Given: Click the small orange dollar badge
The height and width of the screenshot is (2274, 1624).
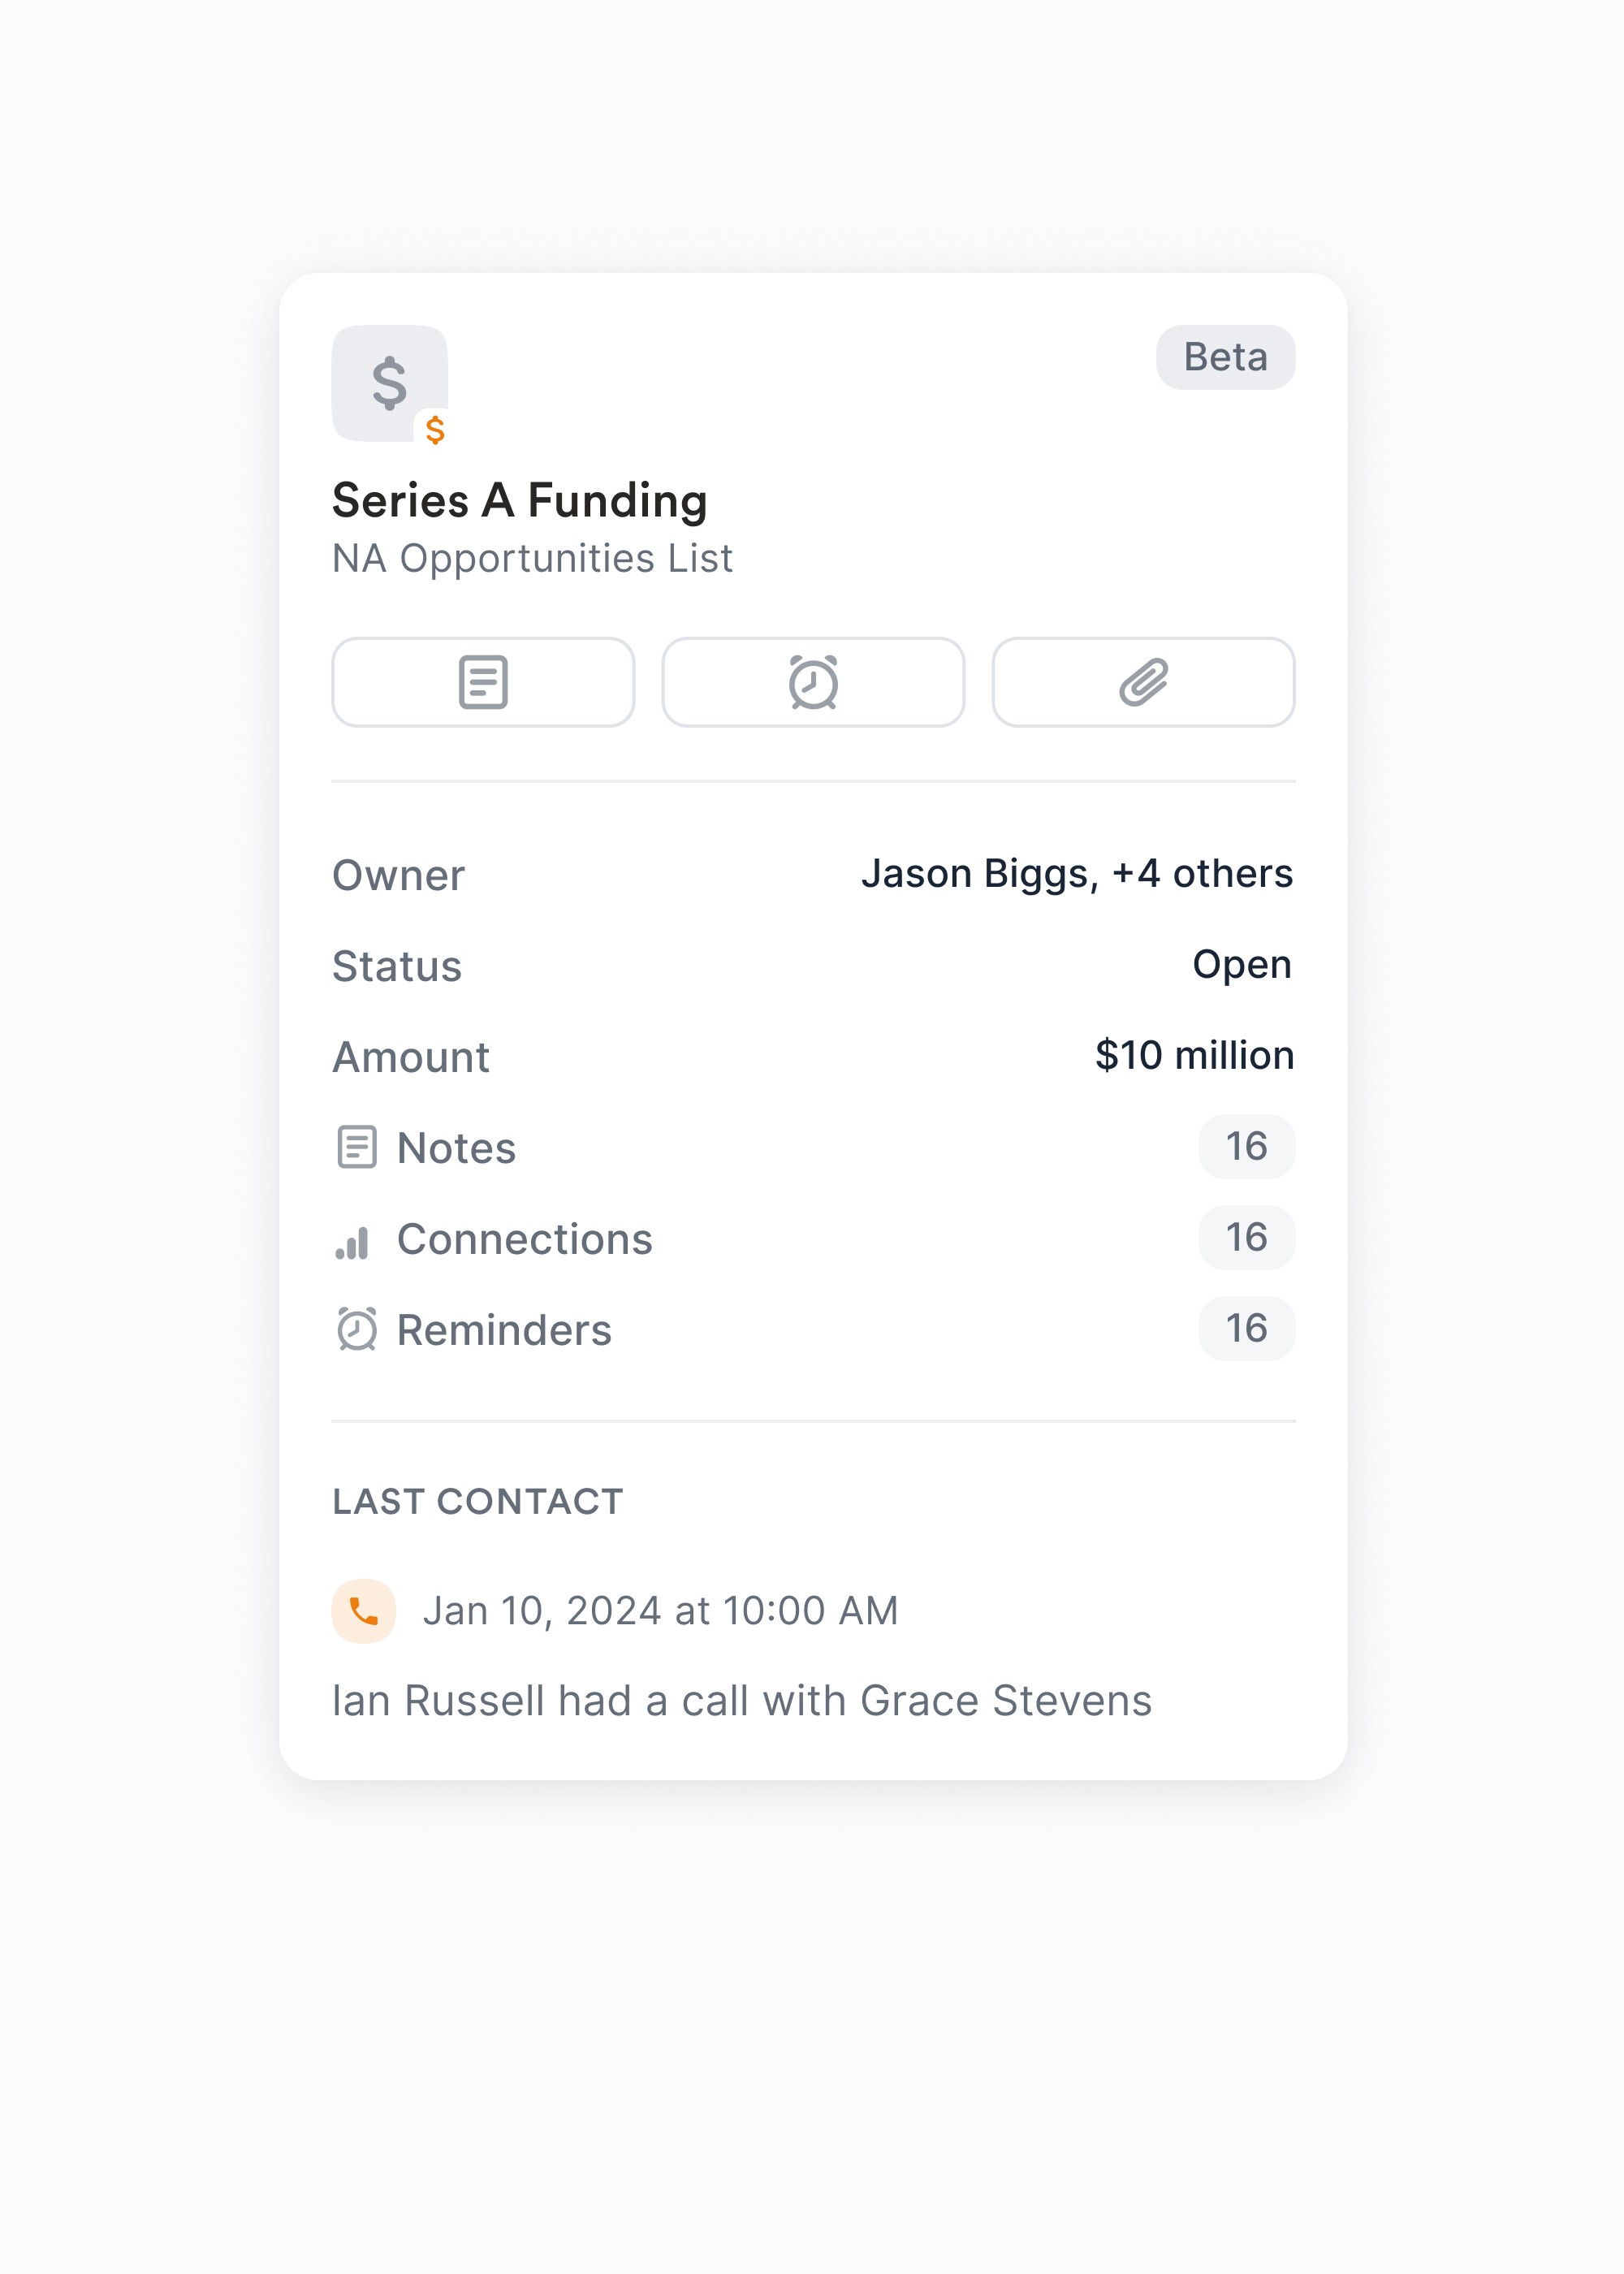Looking at the screenshot, I should (435, 430).
